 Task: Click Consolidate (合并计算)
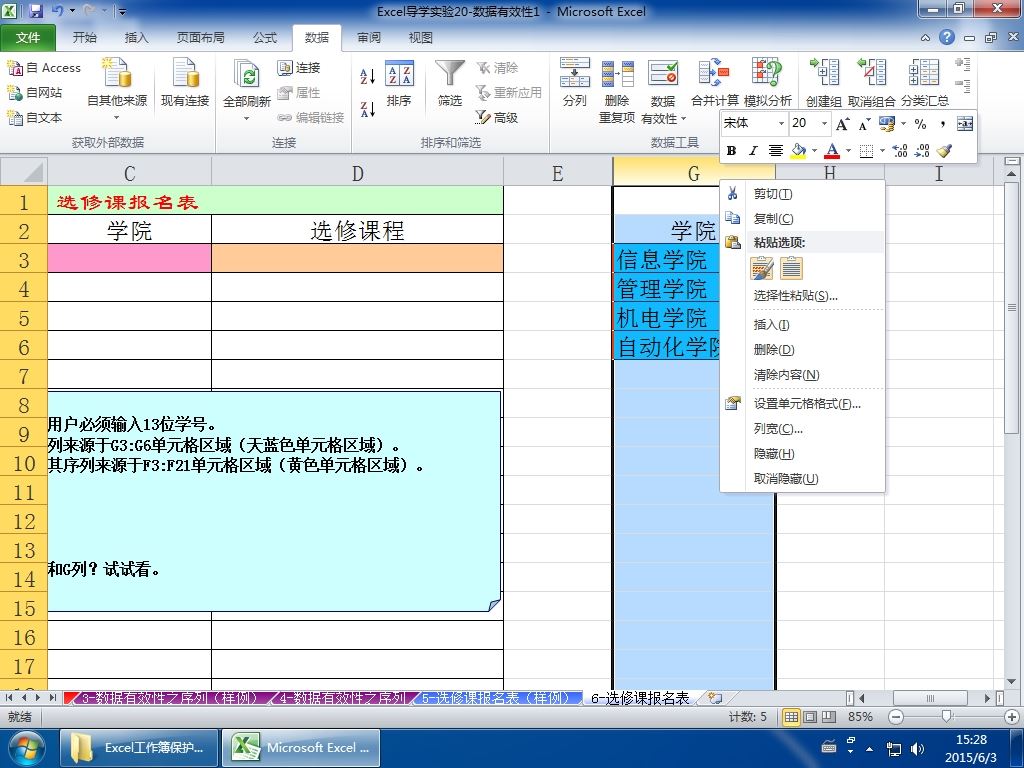(x=714, y=82)
